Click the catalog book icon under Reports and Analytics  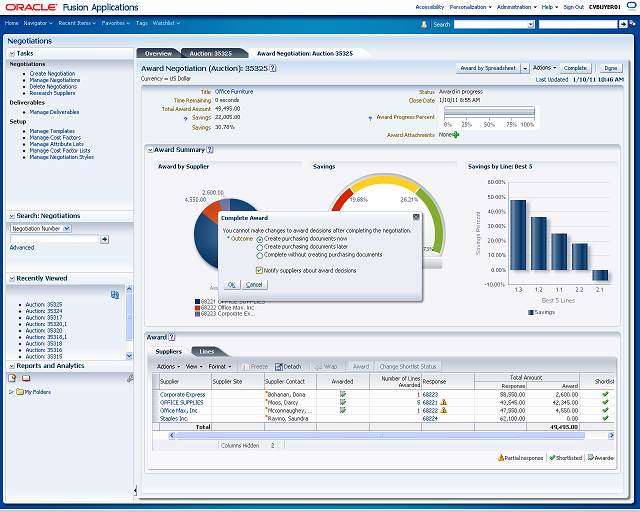tap(26, 378)
